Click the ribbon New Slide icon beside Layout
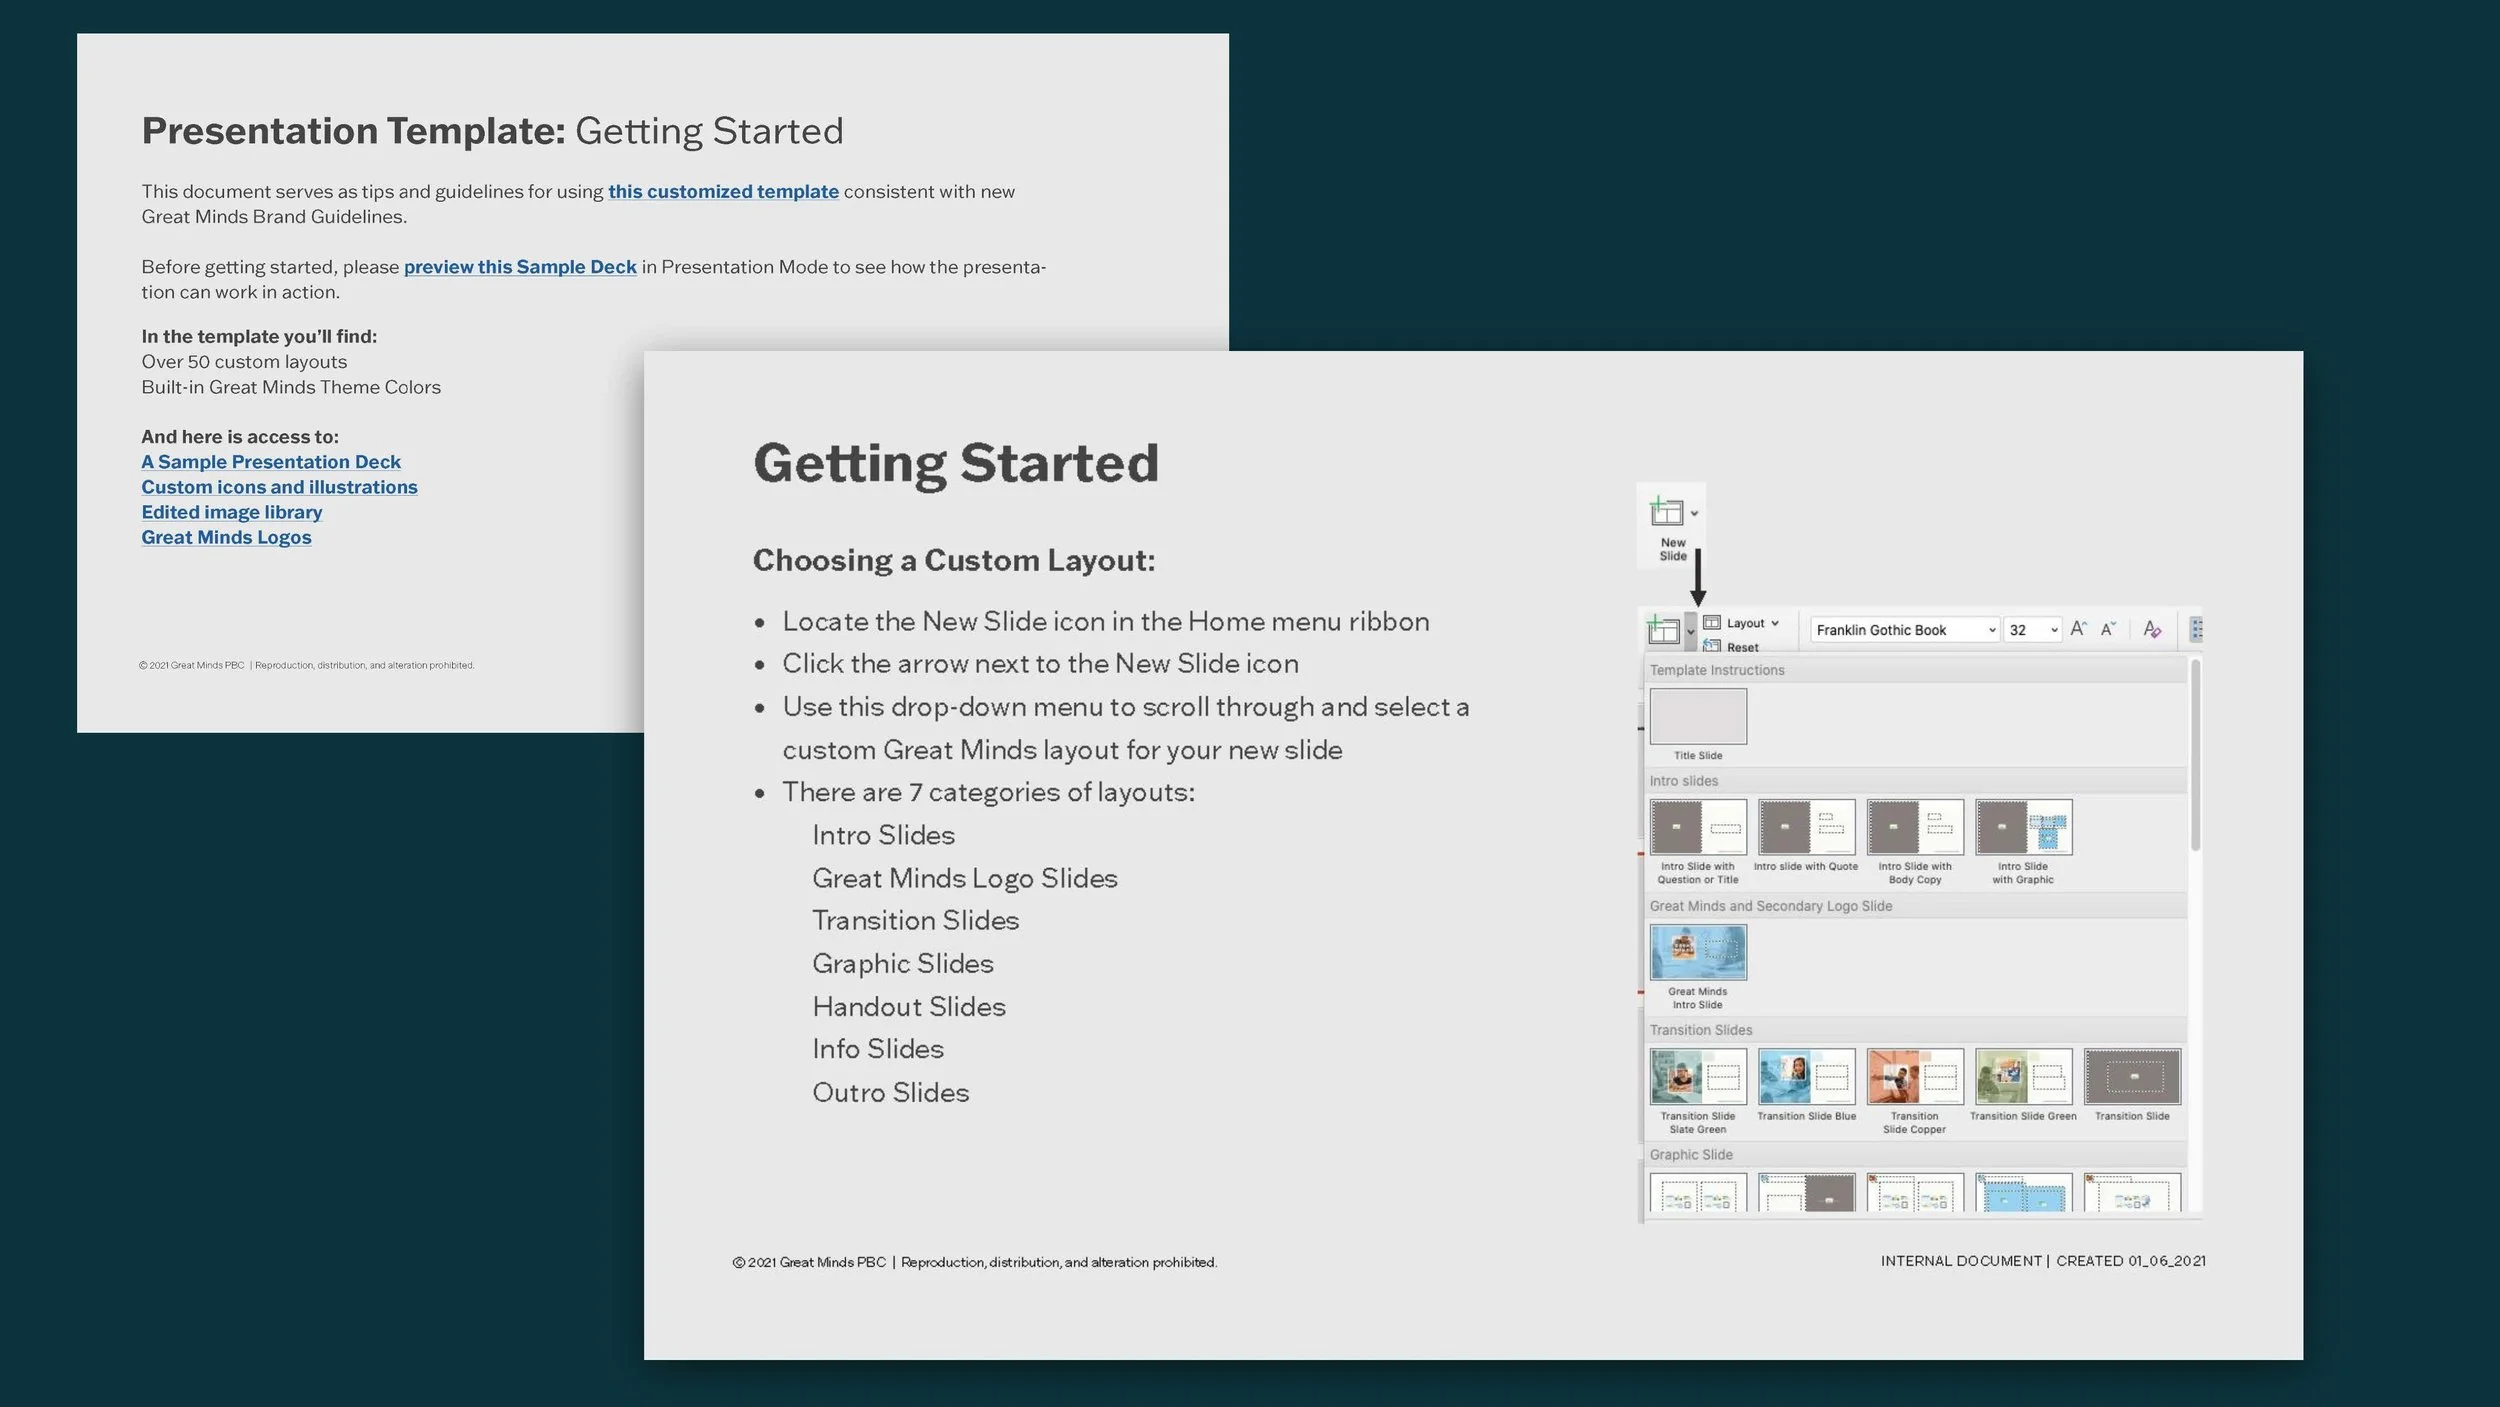The image size is (2500, 1407). tap(1663, 630)
